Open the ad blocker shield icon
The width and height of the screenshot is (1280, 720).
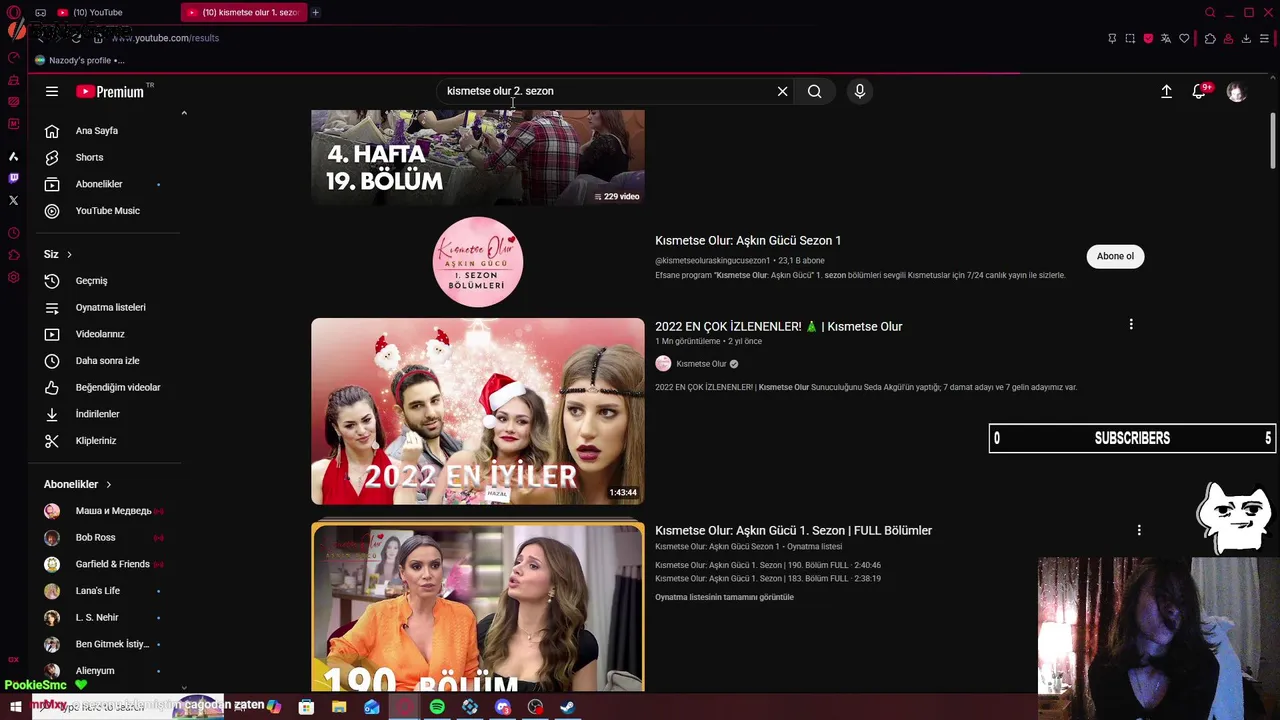1148,38
